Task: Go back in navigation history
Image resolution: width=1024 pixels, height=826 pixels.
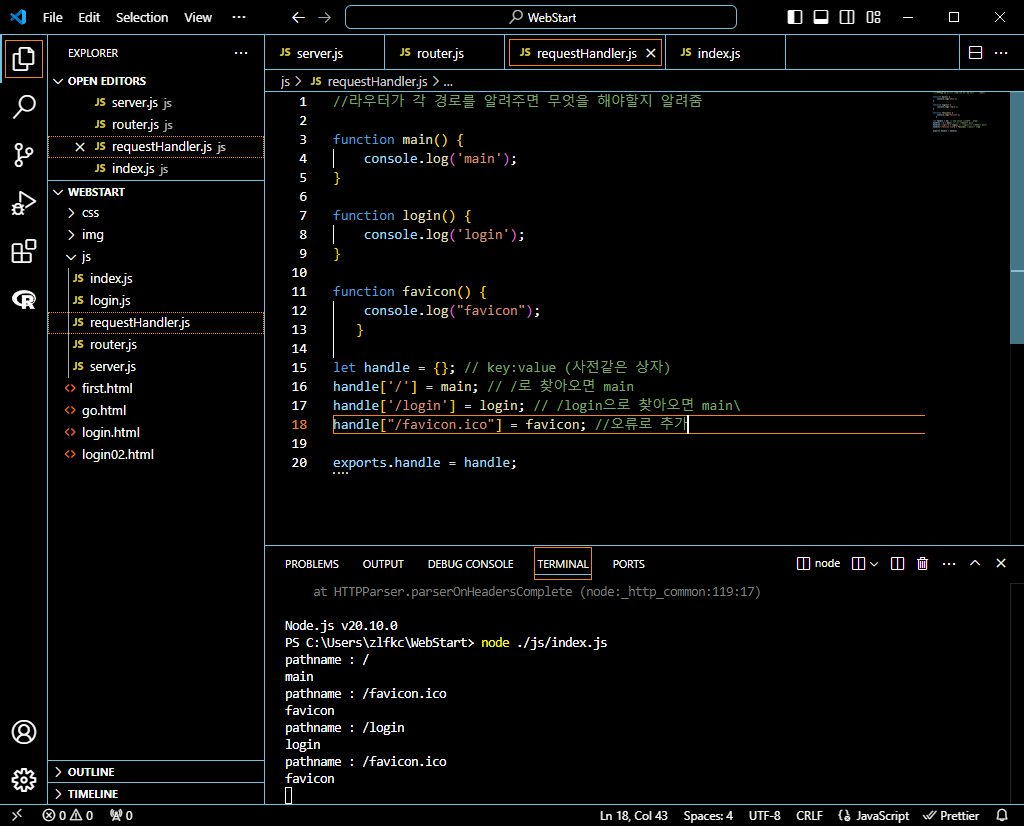Action: tap(298, 18)
